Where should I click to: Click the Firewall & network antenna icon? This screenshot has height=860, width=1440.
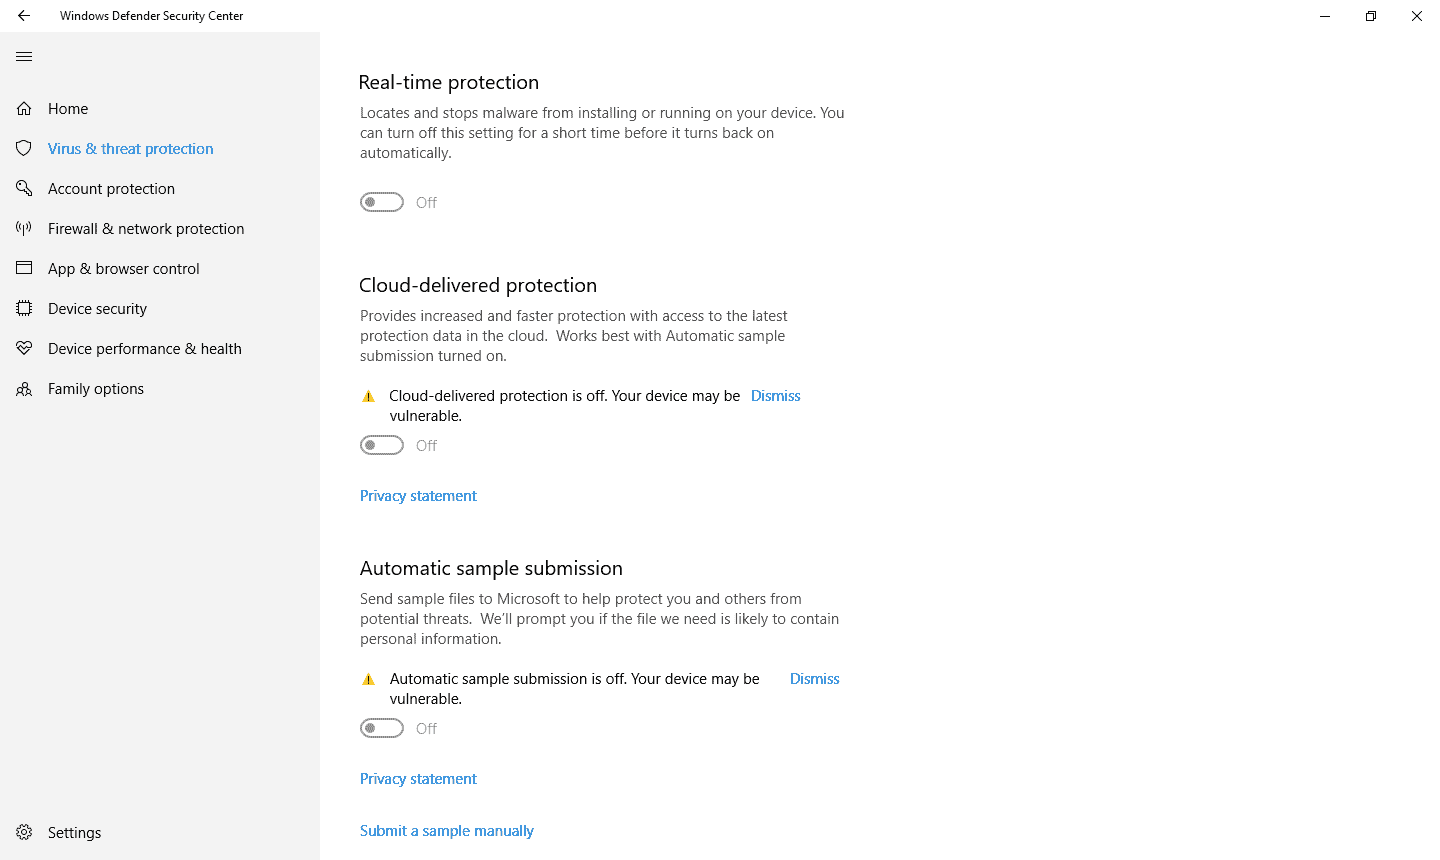24,228
